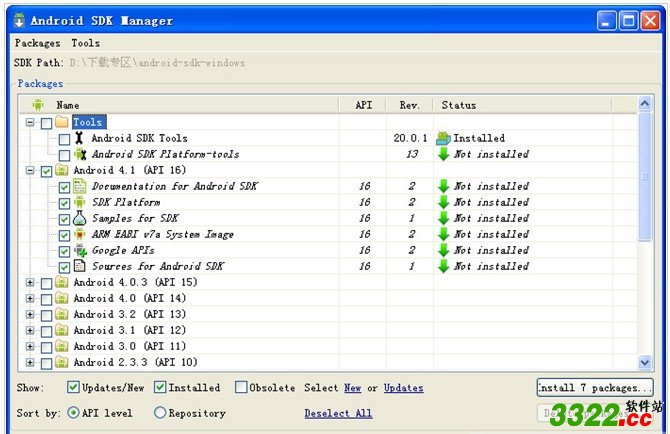Click the Deselect All link
Viewport: 670px width, 434px height.
pyautogui.click(x=338, y=413)
